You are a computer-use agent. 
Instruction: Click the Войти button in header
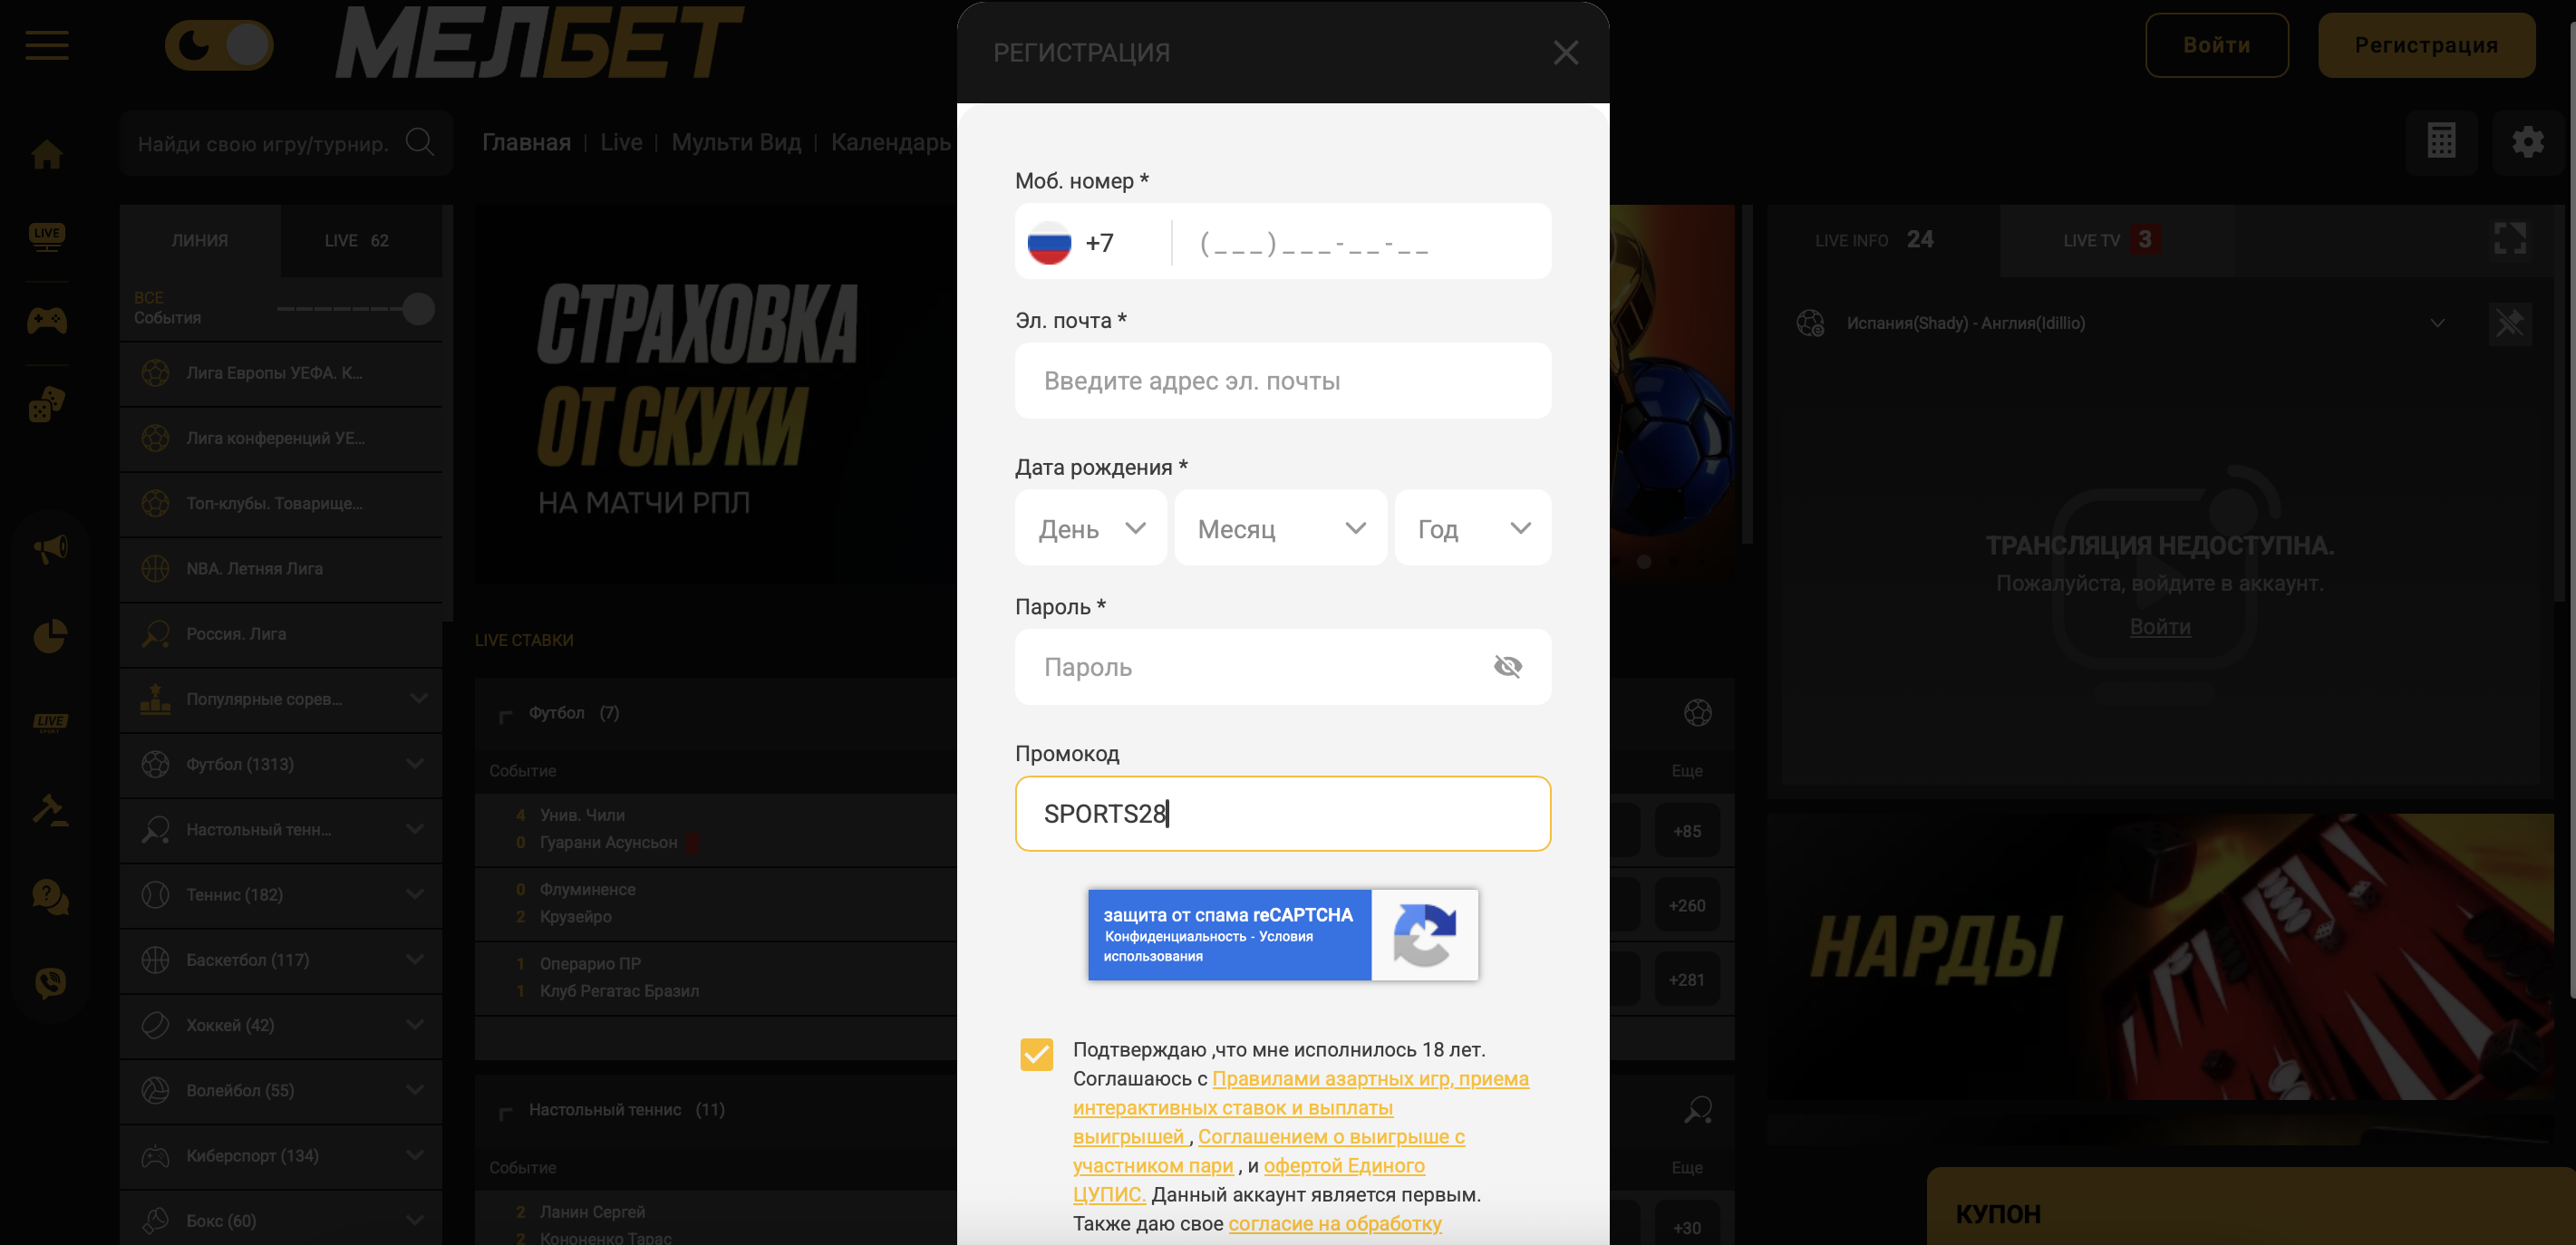coord(2216,45)
